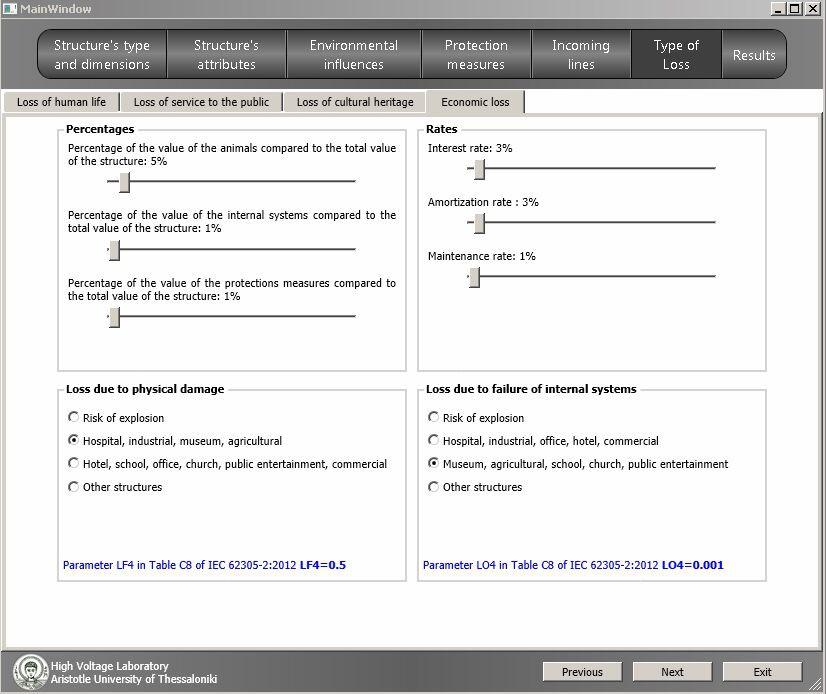Open the Incoming lines section
Viewport: 826px width, 694px height.
[x=581, y=54]
